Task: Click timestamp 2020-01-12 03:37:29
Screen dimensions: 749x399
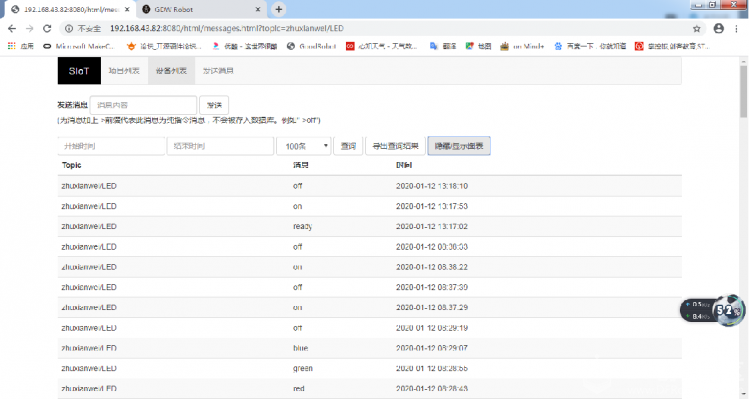Action: pyautogui.click(x=432, y=307)
